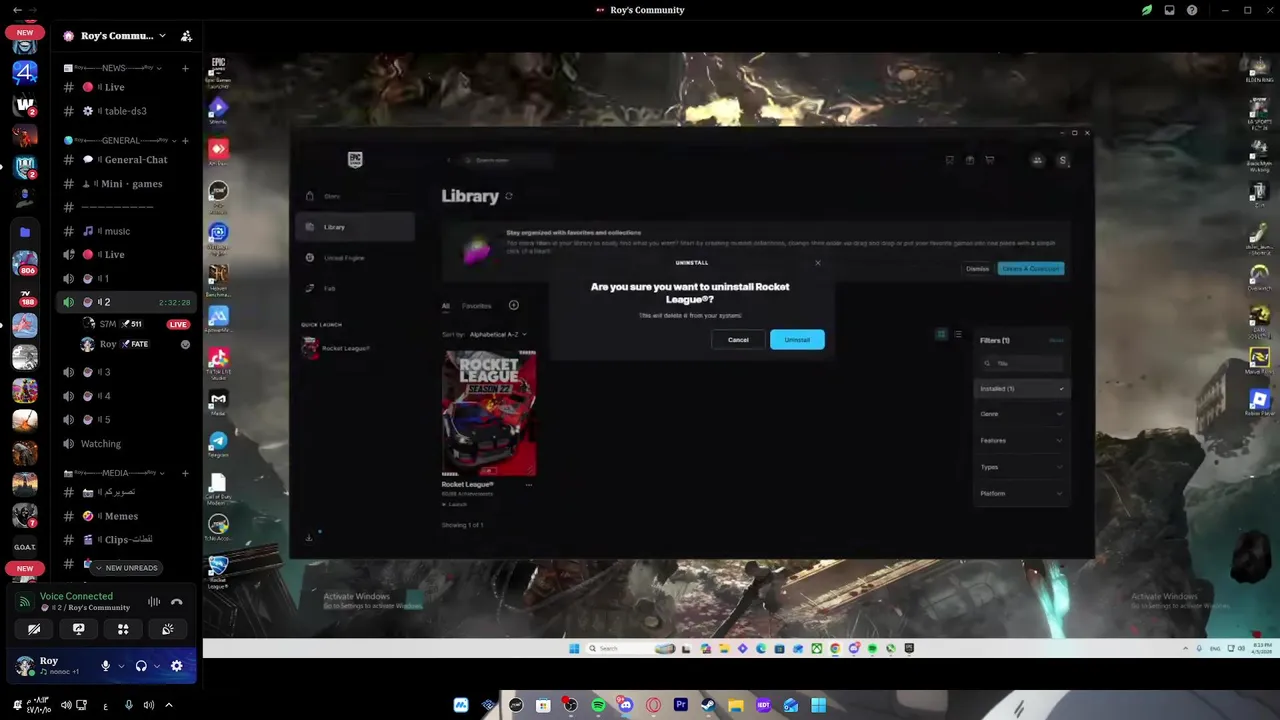This screenshot has height=720, width=1280.
Task: Open the table-ds3 channel
Action: point(126,111)
